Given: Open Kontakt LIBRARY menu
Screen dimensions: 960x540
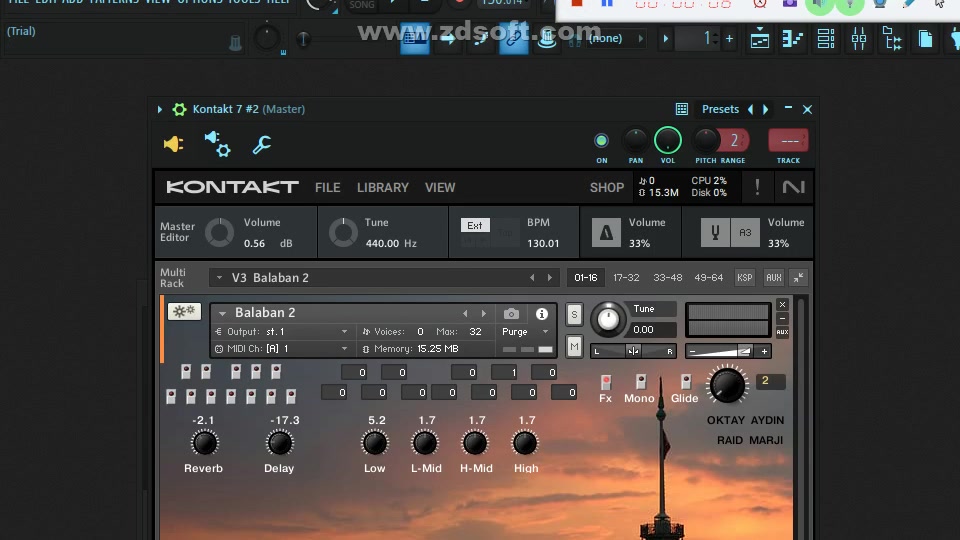Looking at the screenshot, I should point(383,187).
